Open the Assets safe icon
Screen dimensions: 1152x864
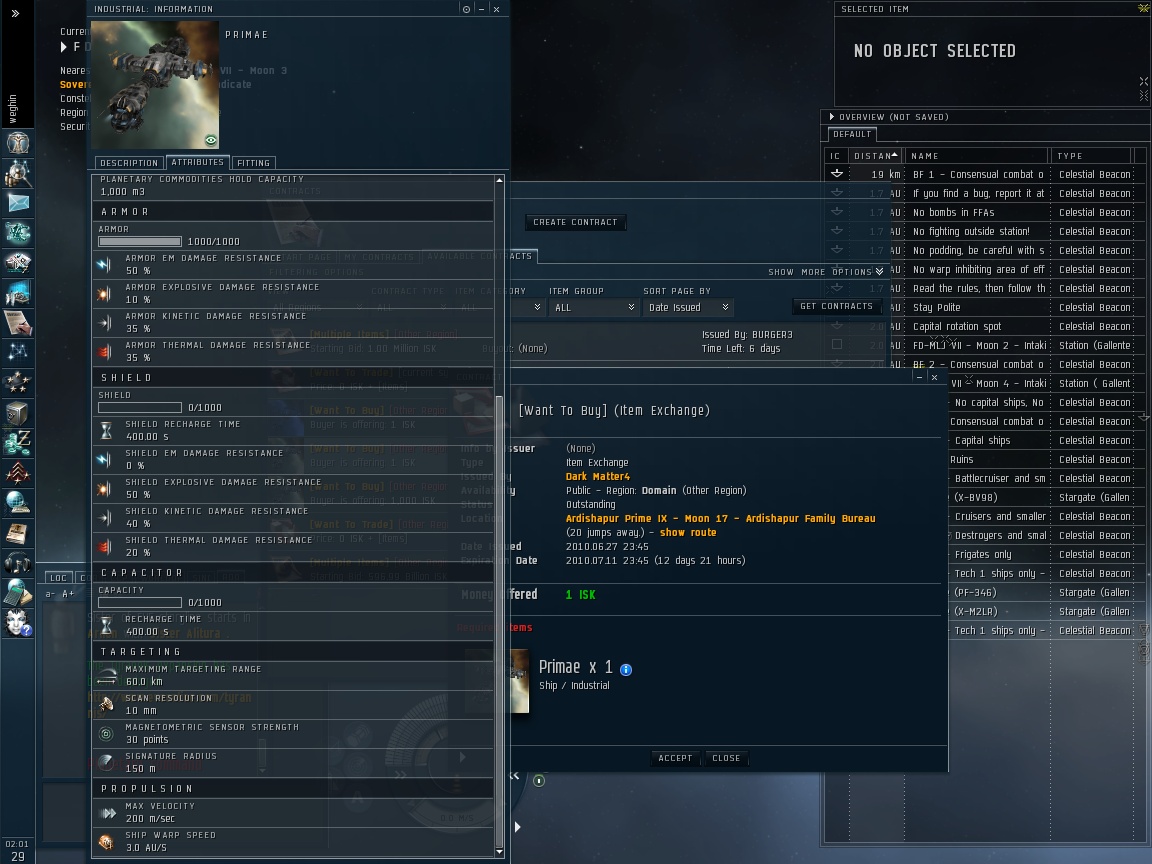[18, 413]
